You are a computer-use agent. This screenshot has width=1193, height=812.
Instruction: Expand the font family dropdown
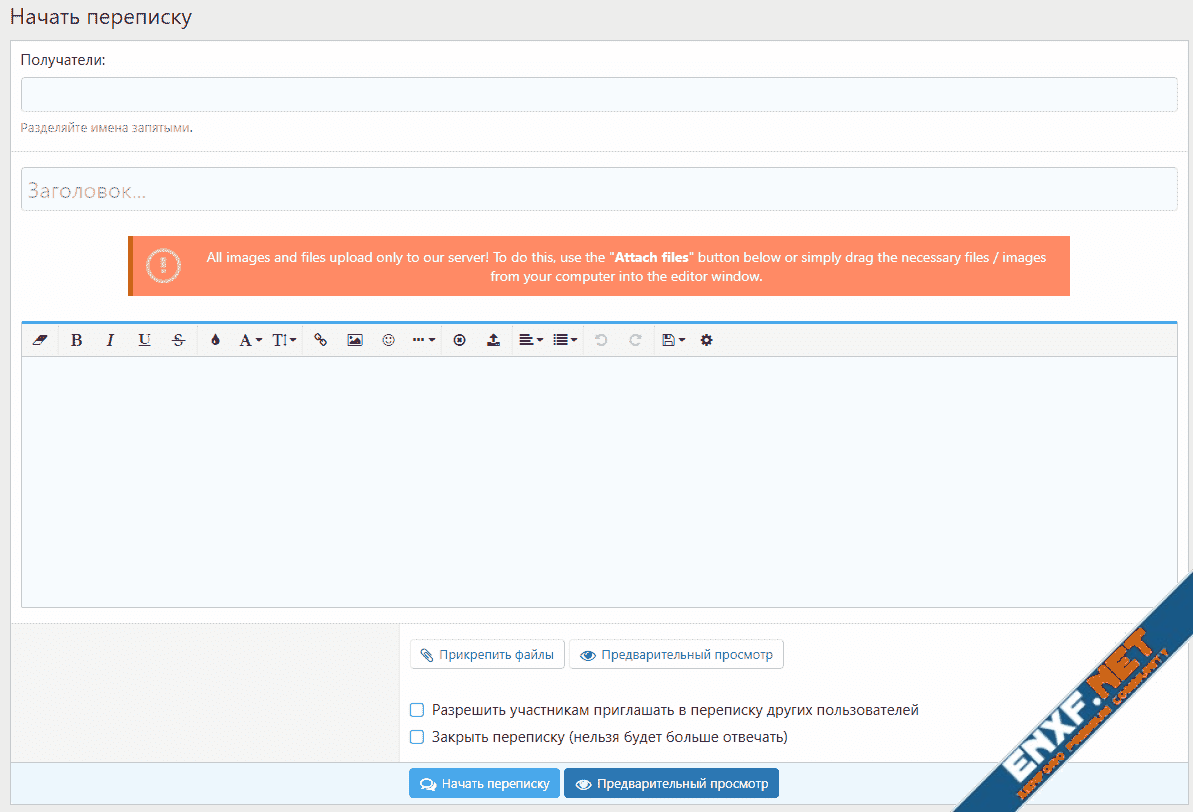pyautogui.click(x=250, y=340)
